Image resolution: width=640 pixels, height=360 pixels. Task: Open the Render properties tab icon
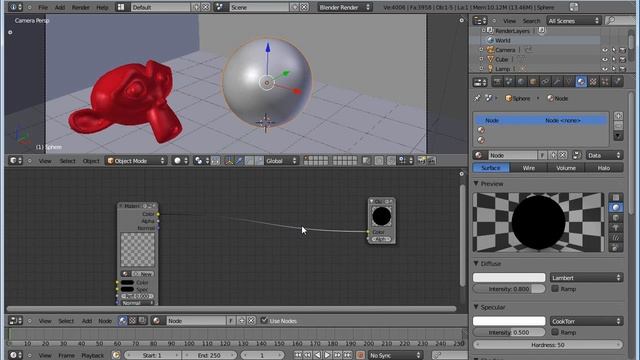pos(497,82)
